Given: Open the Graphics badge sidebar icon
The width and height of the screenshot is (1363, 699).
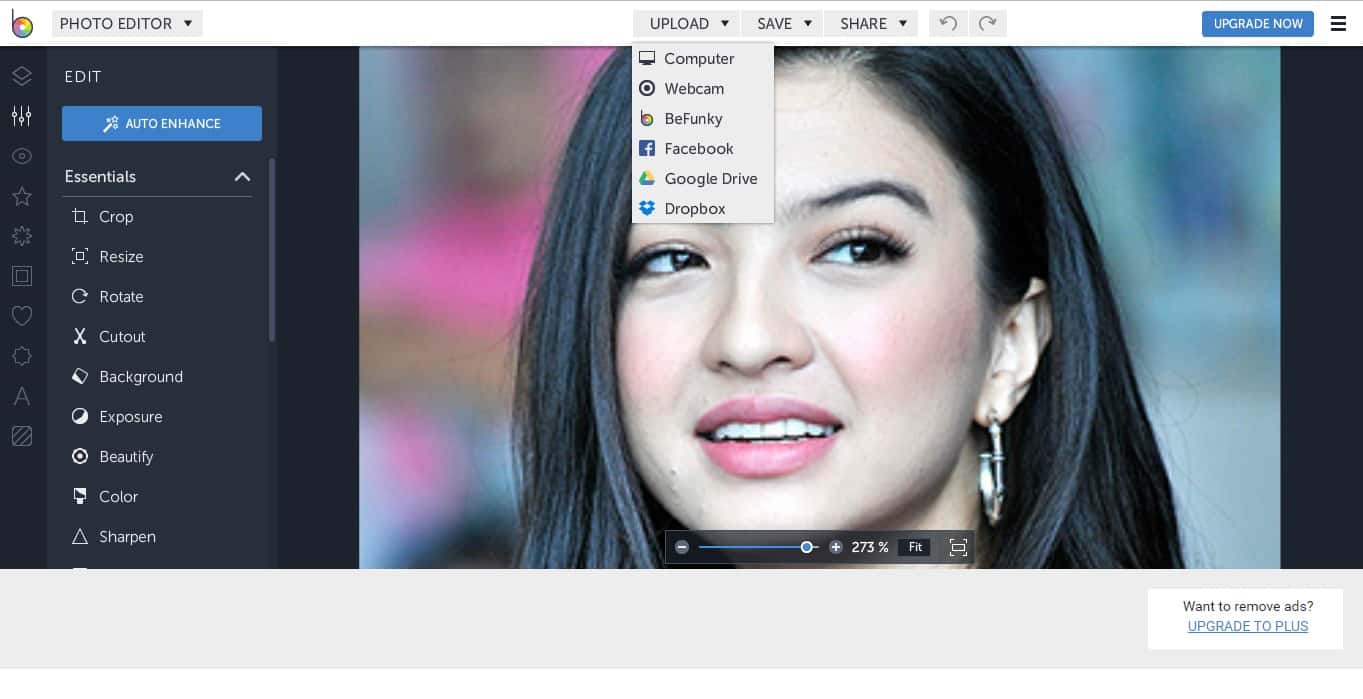Looking at the screenshot, I should coord(22,356).
